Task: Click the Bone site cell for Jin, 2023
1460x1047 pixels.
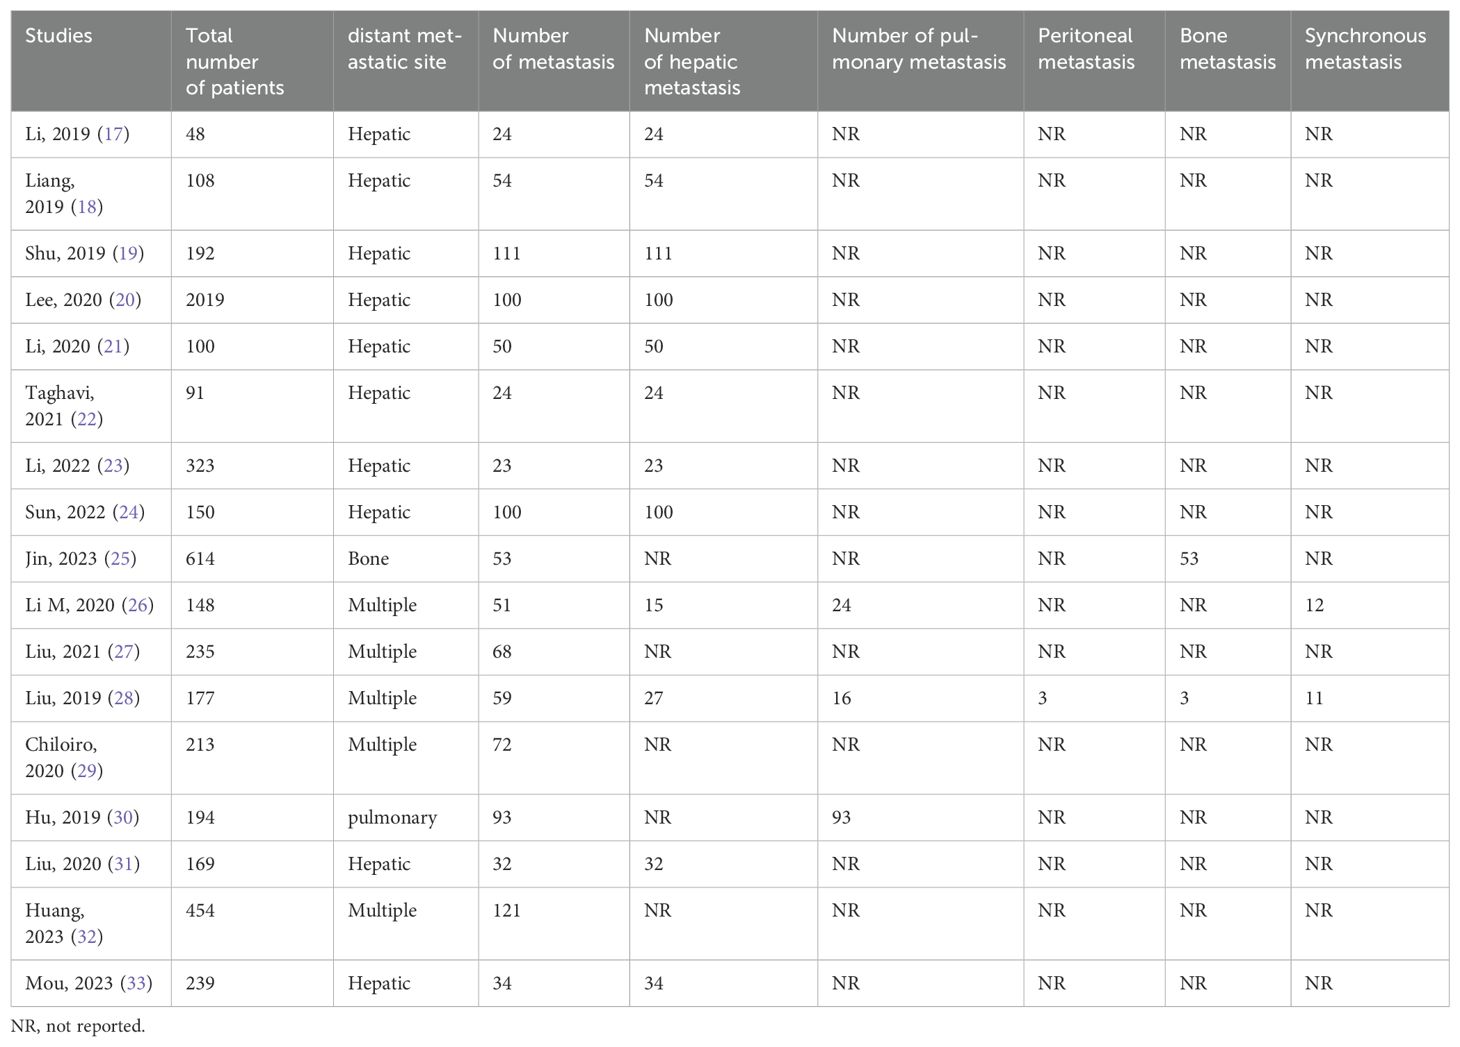Action: click(x=368, y=559)
